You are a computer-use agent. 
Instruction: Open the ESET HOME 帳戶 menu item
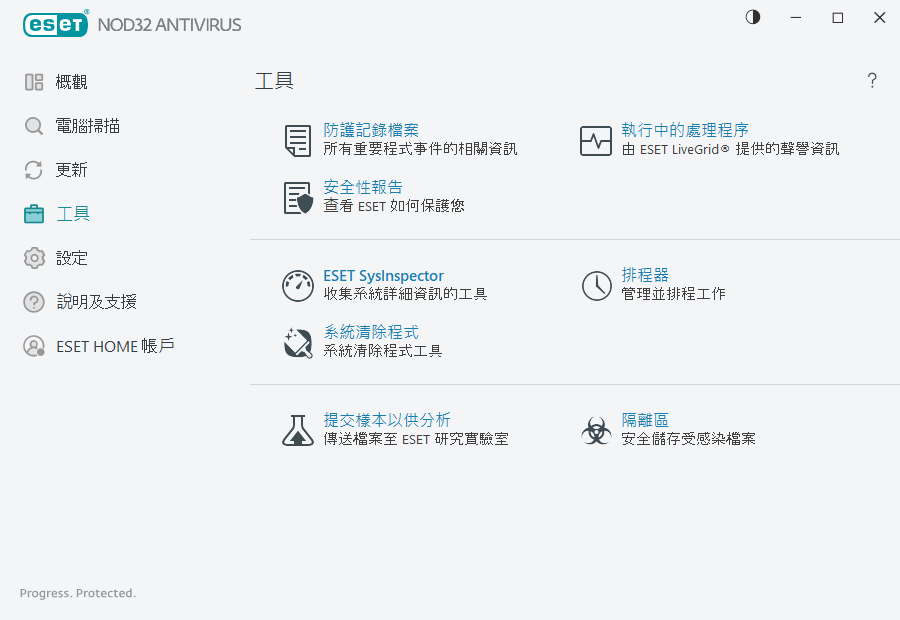115,346
